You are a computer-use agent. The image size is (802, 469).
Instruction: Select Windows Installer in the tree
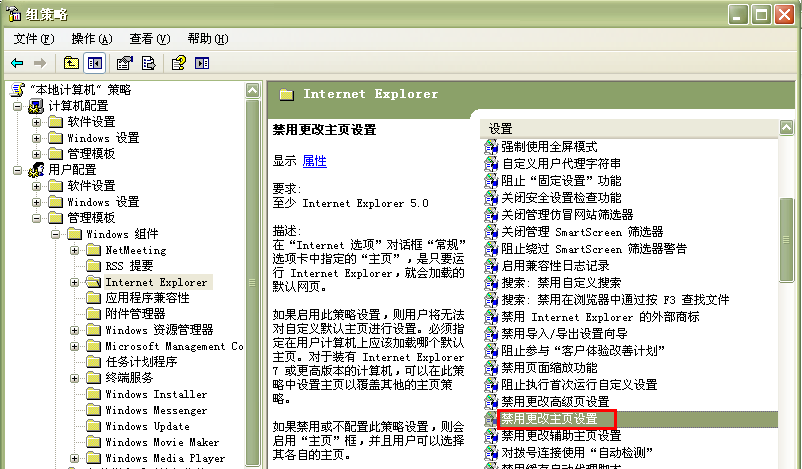coord(156,394)
